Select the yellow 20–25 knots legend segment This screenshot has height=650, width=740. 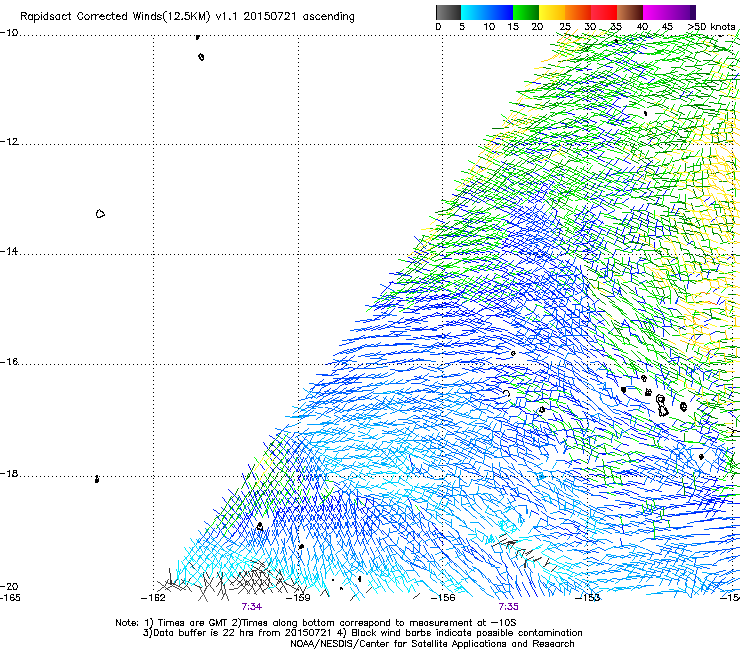point(552,12)
